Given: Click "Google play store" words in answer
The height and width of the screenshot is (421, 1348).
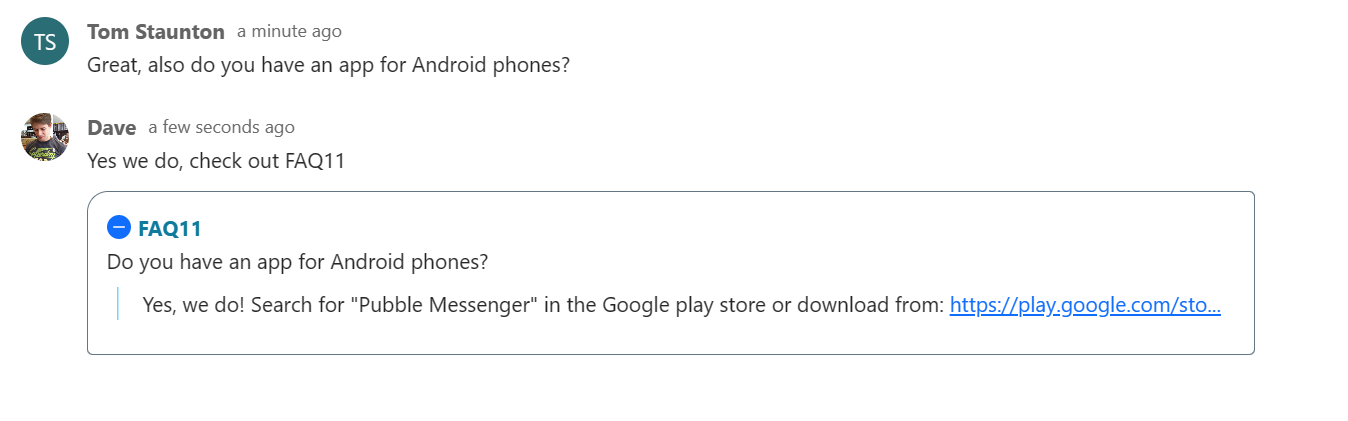Looking at the screenshot, I should coord(684,305).
